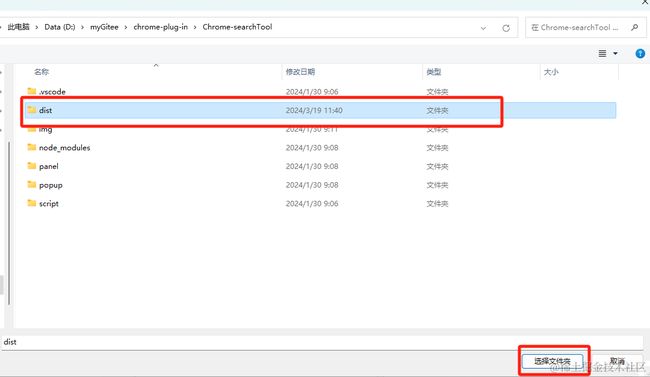Click the left pane vertical scrollbar
Viewport: 650px width, 377px height.
coord(9,223)
